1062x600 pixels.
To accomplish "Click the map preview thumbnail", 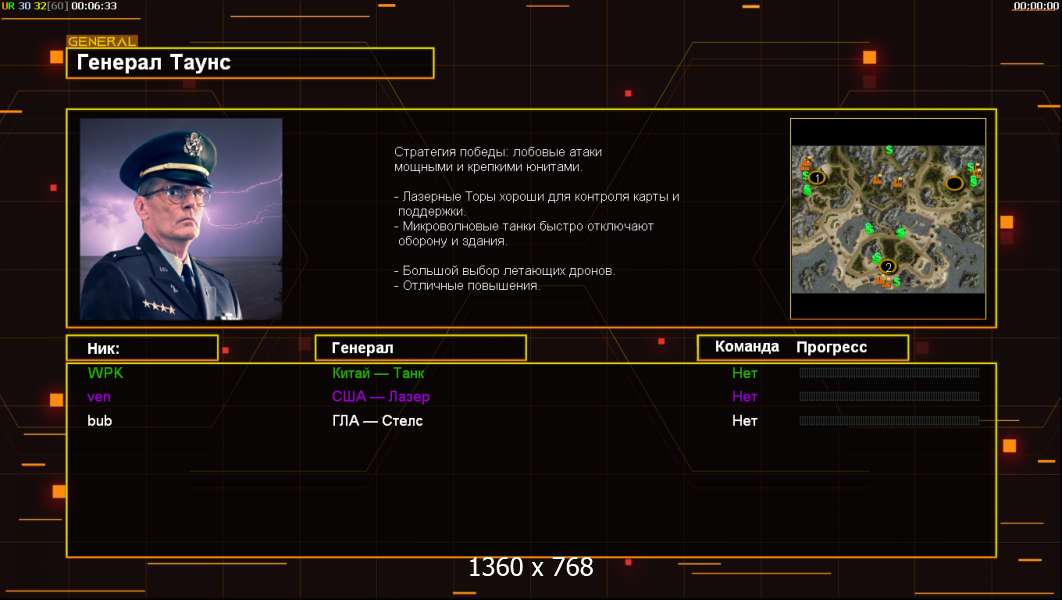I will point(888,219).
